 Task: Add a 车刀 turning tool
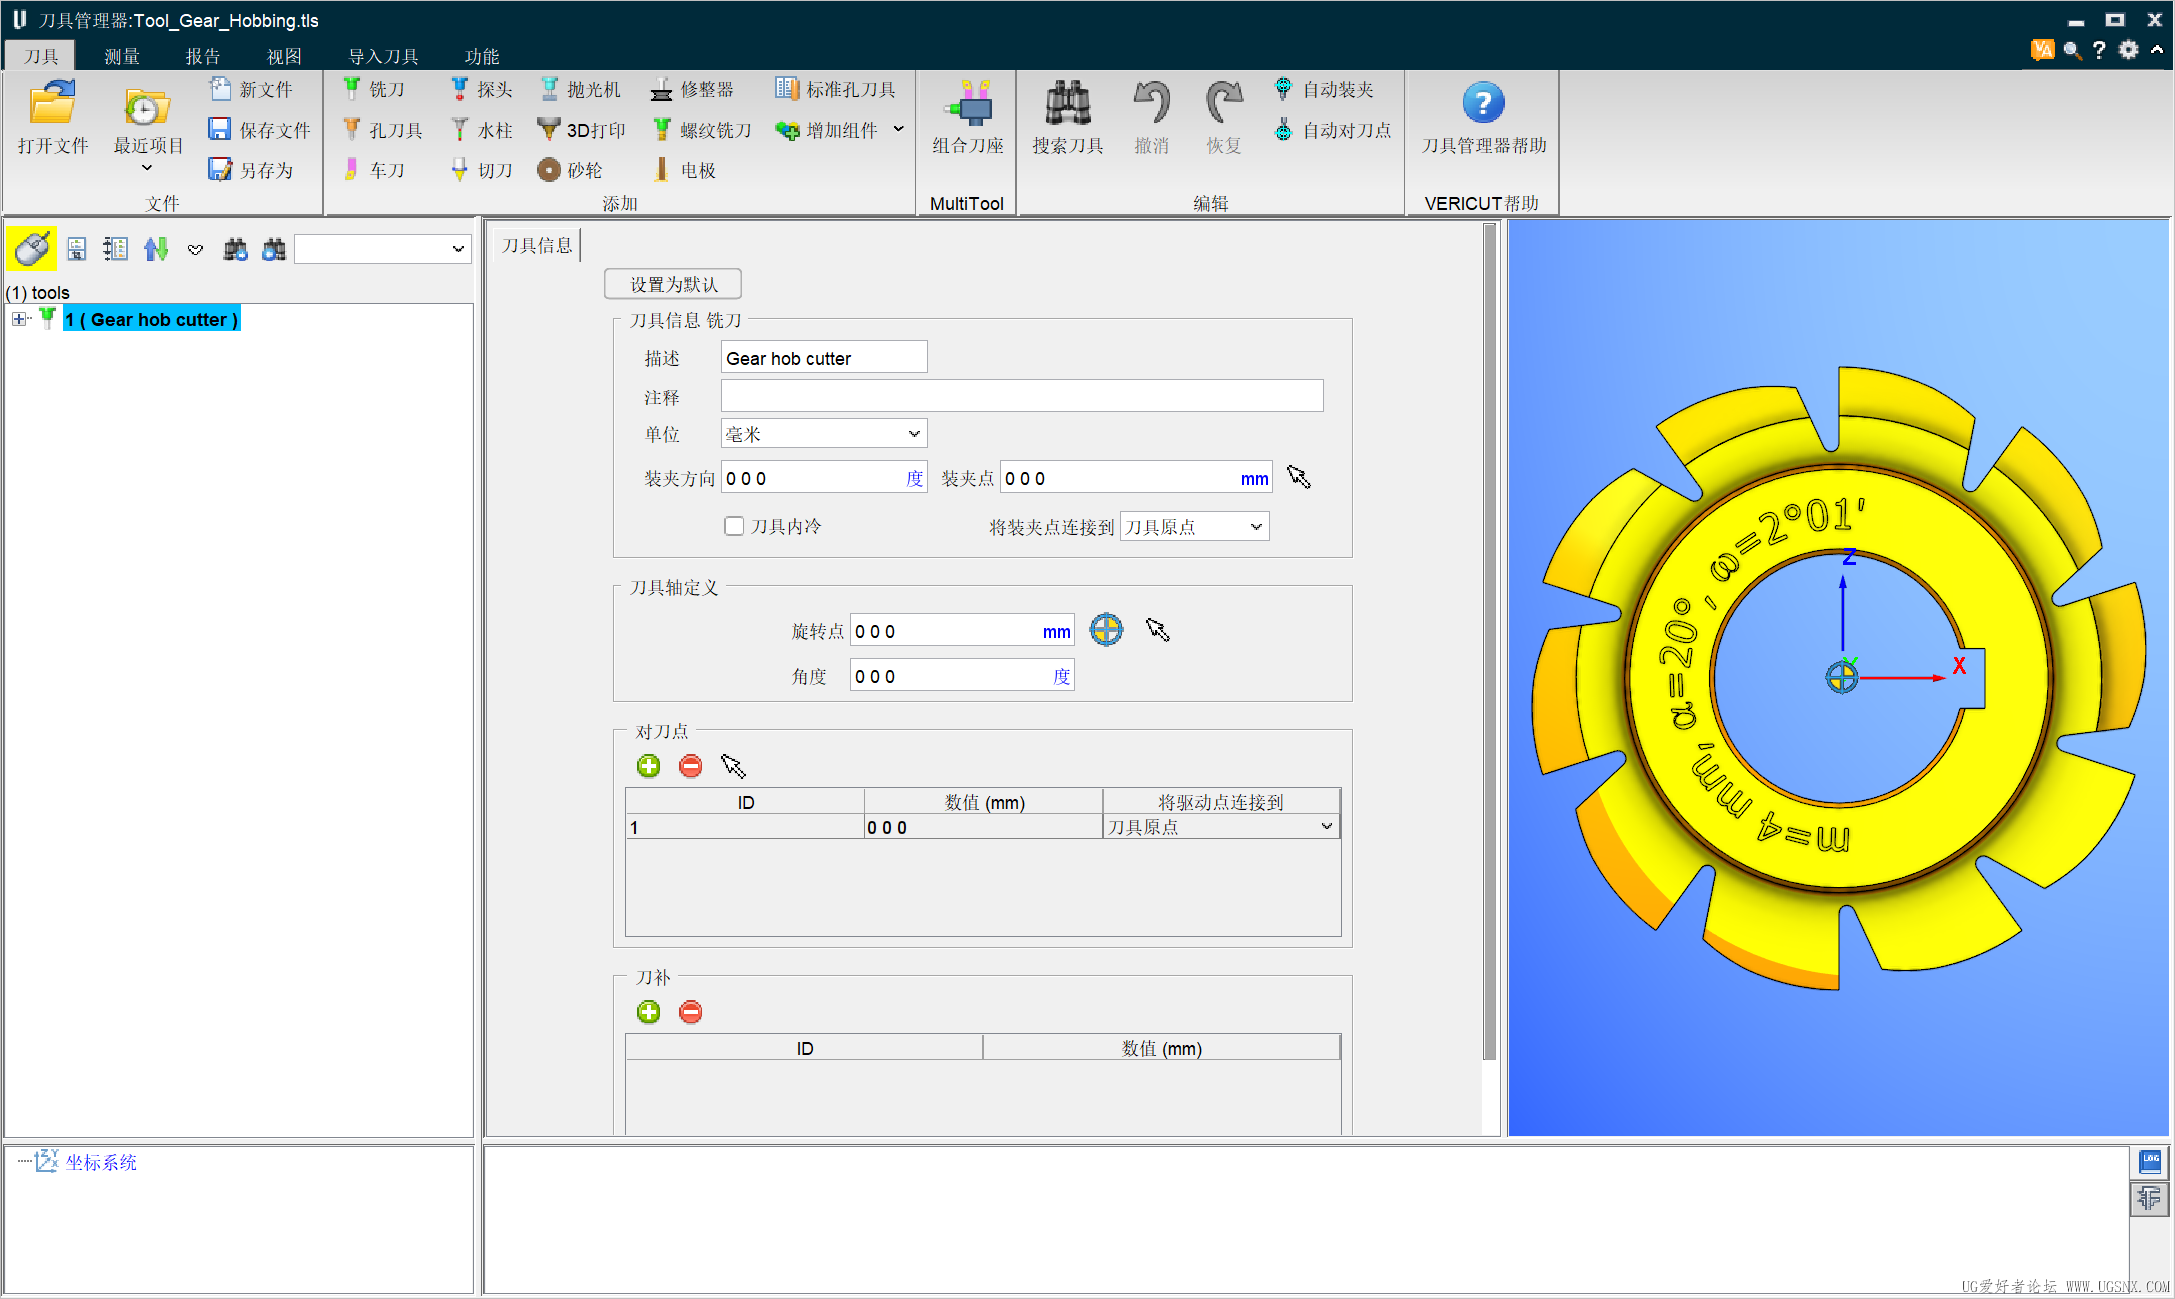coord(374,170)
